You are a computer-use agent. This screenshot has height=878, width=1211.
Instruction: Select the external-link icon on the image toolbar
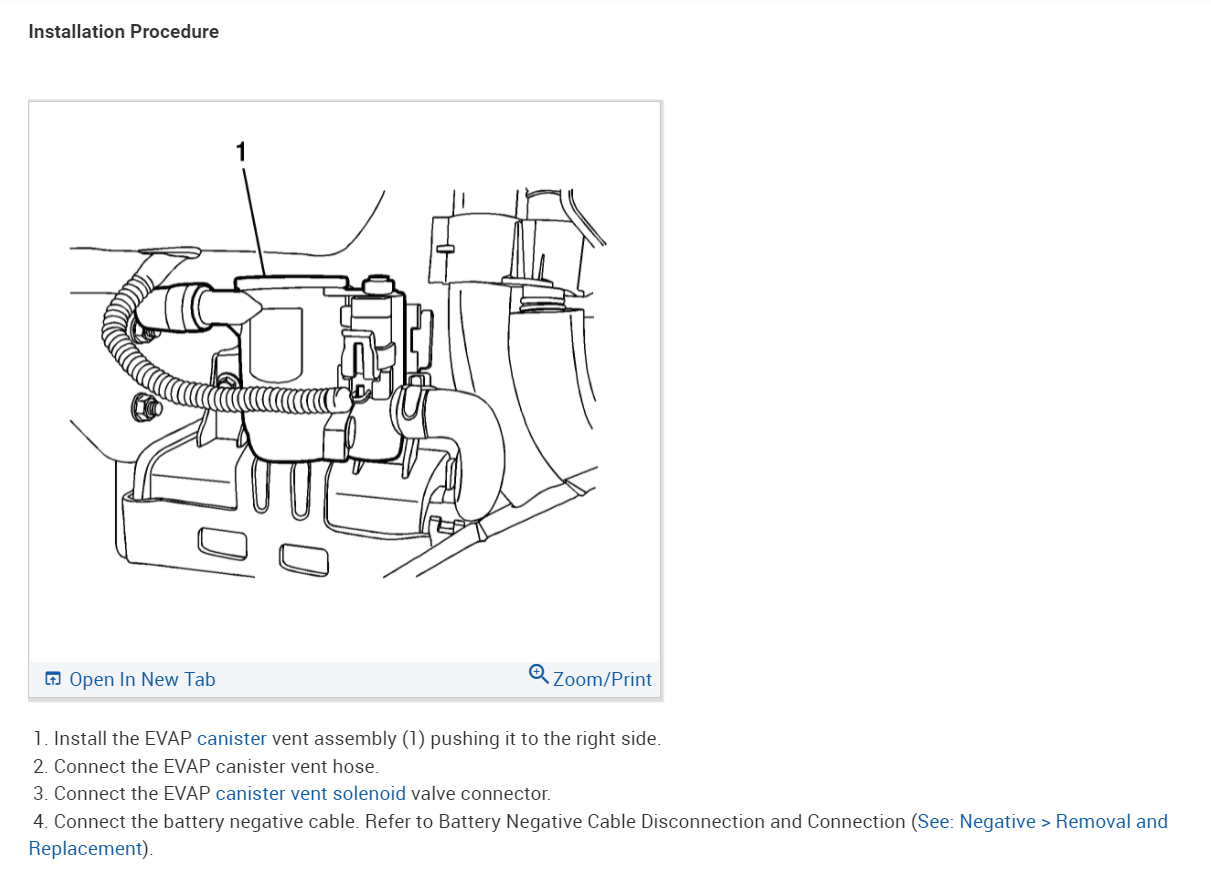tap(52, 678)
